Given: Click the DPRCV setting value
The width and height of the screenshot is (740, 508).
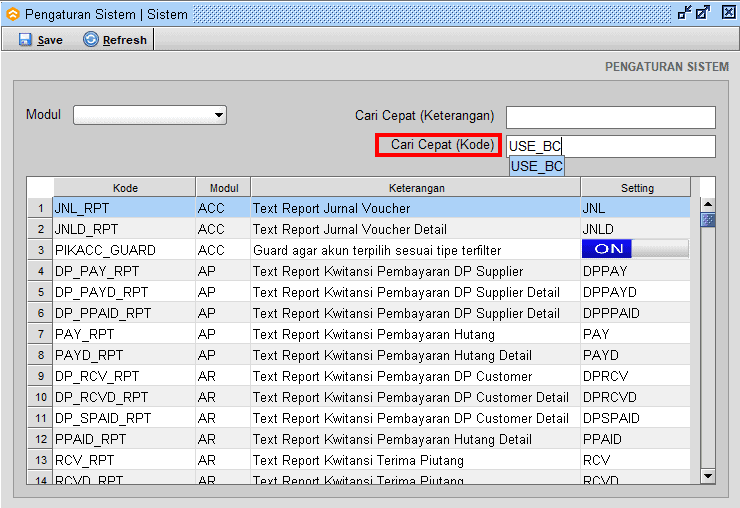Looking at the screenshot, I should tap(605, 376).
